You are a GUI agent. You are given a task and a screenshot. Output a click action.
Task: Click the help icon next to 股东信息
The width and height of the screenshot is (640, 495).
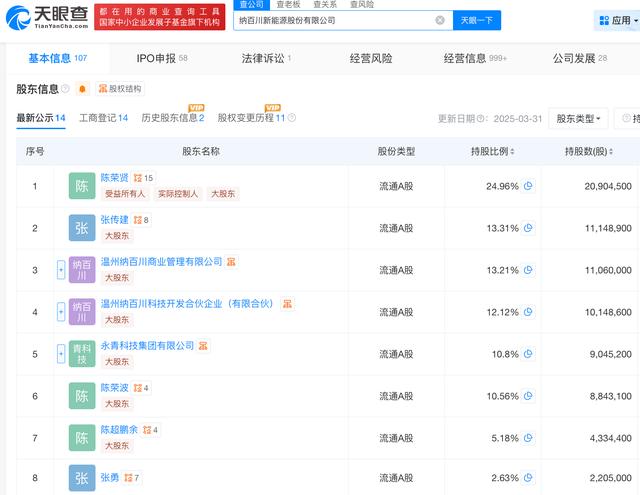pos(65,89)
